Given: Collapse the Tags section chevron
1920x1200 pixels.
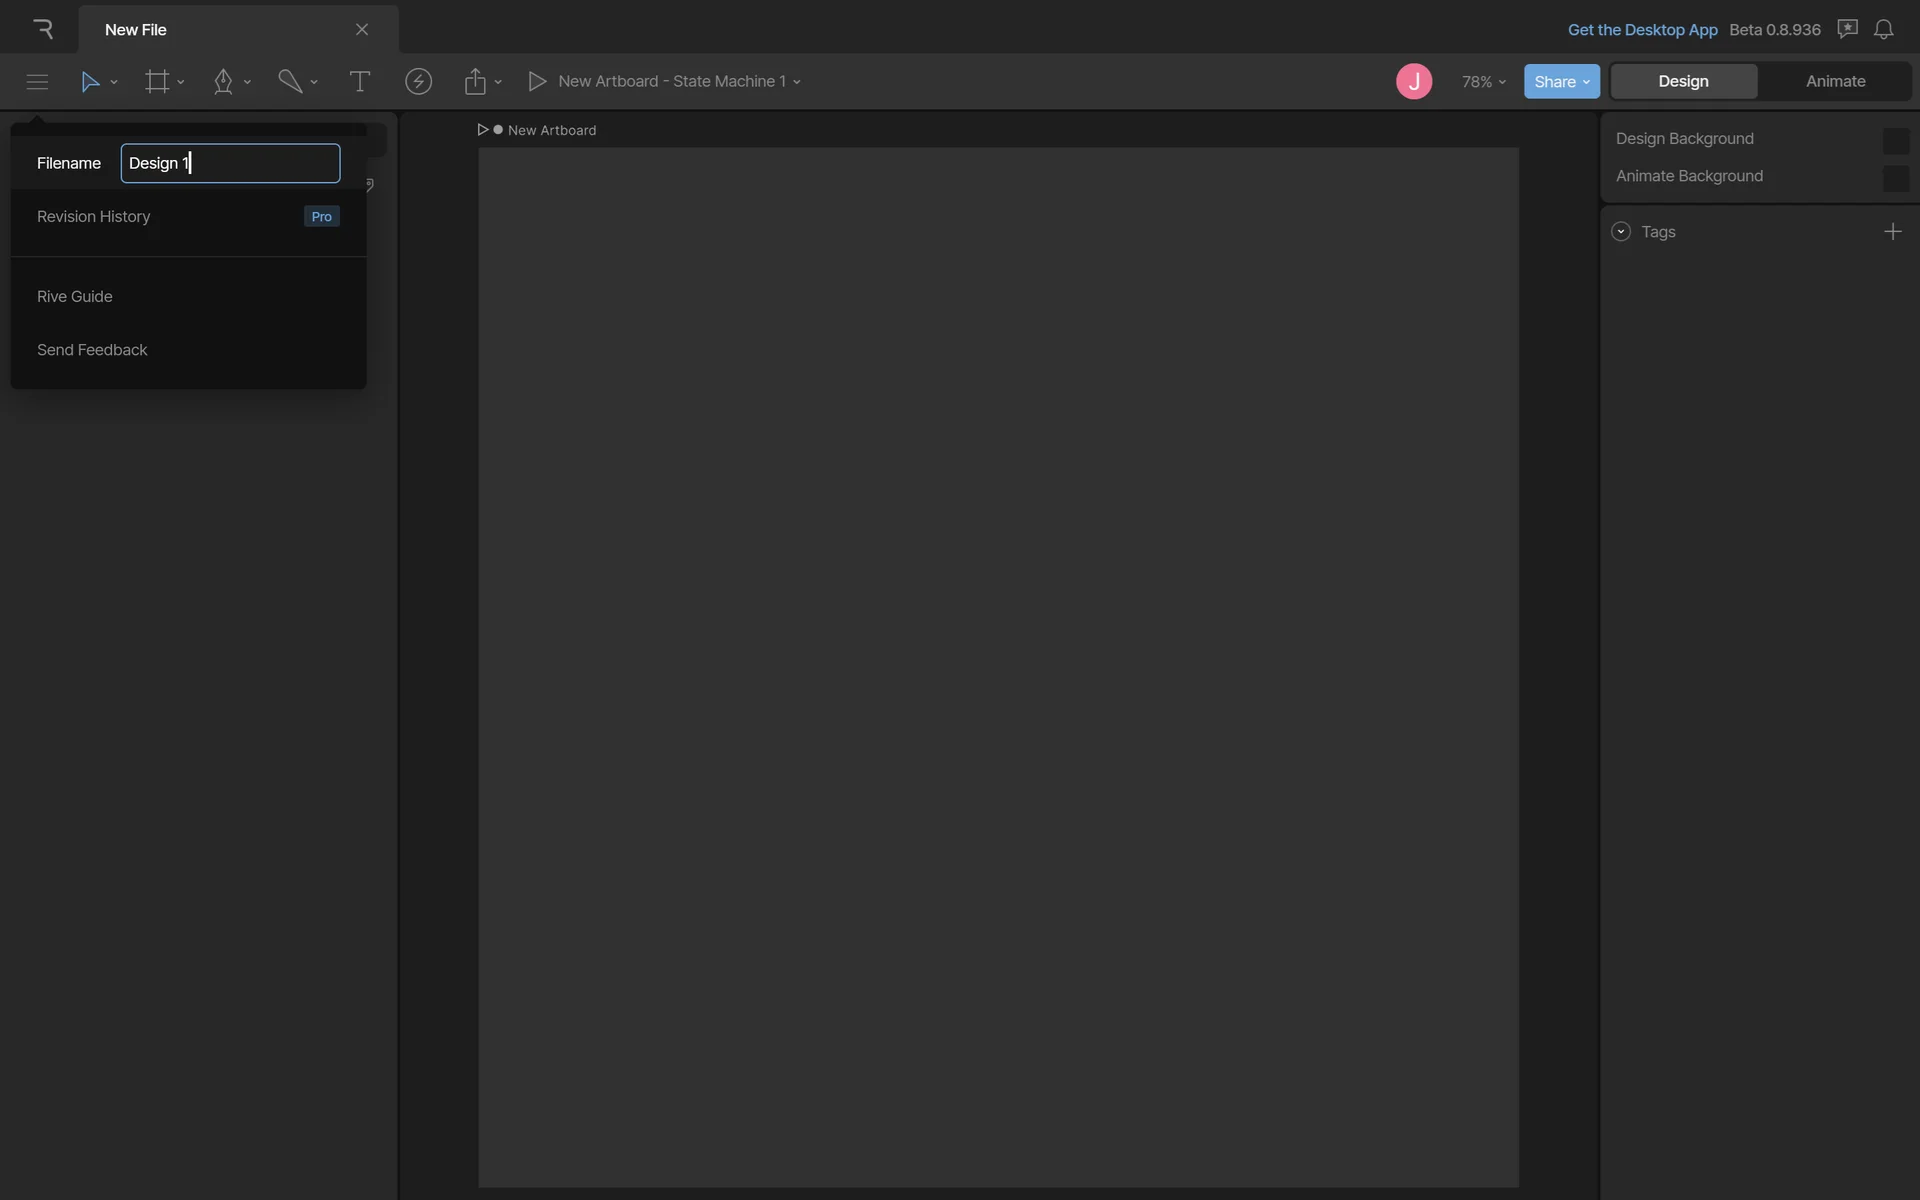Looking at the screenshot, I should (1621, 232).
